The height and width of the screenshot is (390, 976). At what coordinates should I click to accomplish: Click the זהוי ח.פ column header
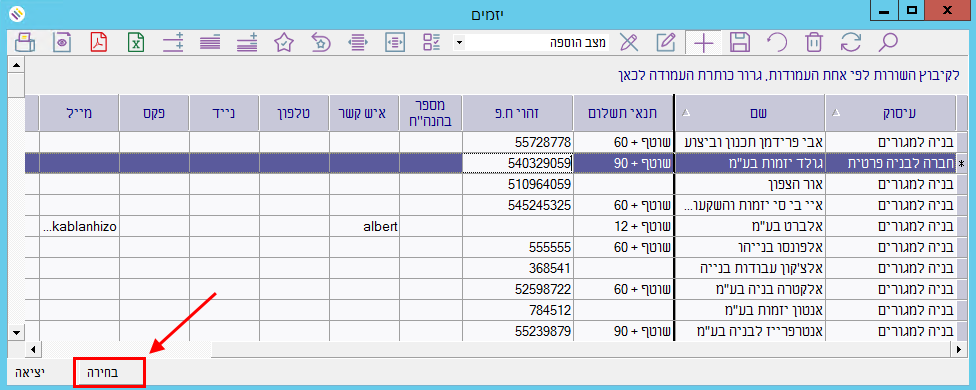517,113
